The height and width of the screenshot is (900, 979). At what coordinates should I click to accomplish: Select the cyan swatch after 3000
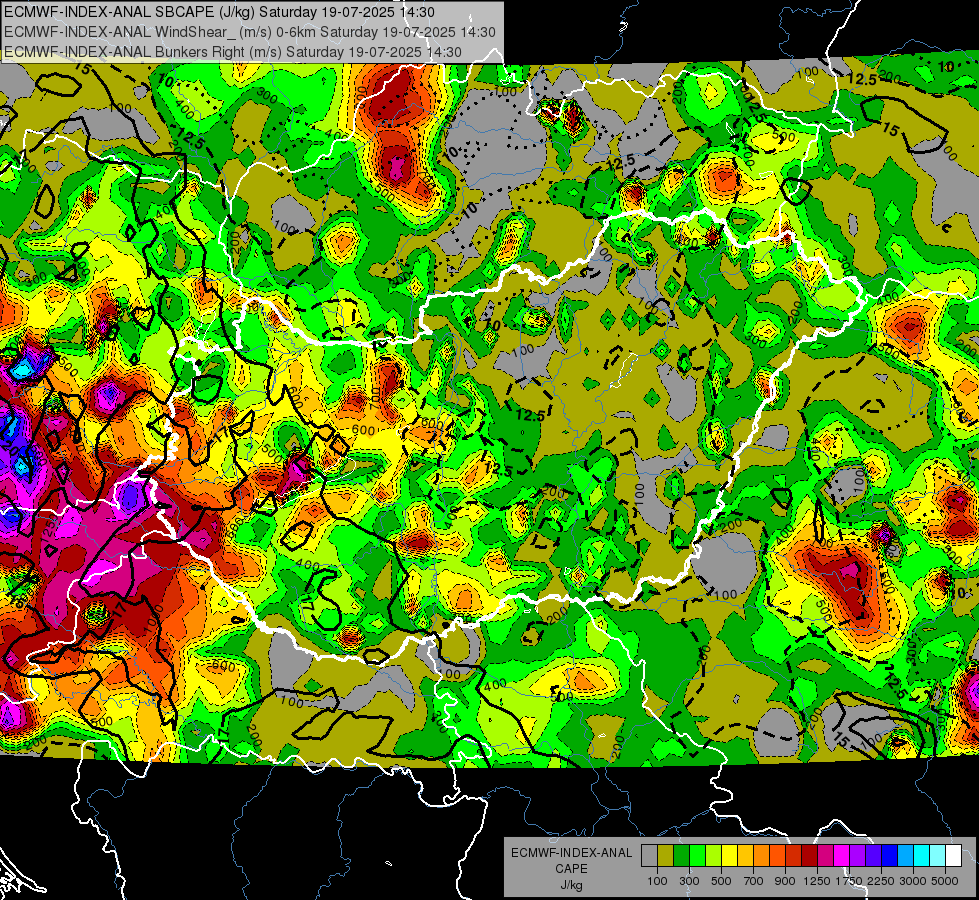(922, 855)
